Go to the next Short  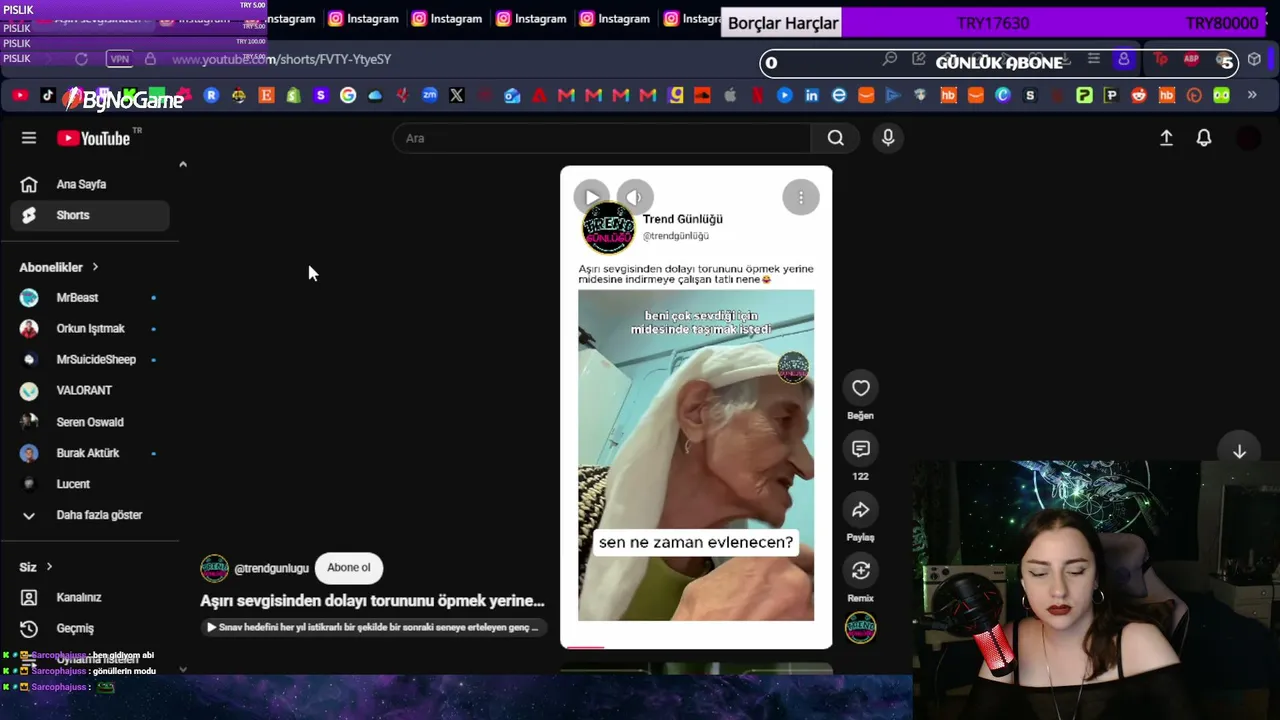point(1239,452)
